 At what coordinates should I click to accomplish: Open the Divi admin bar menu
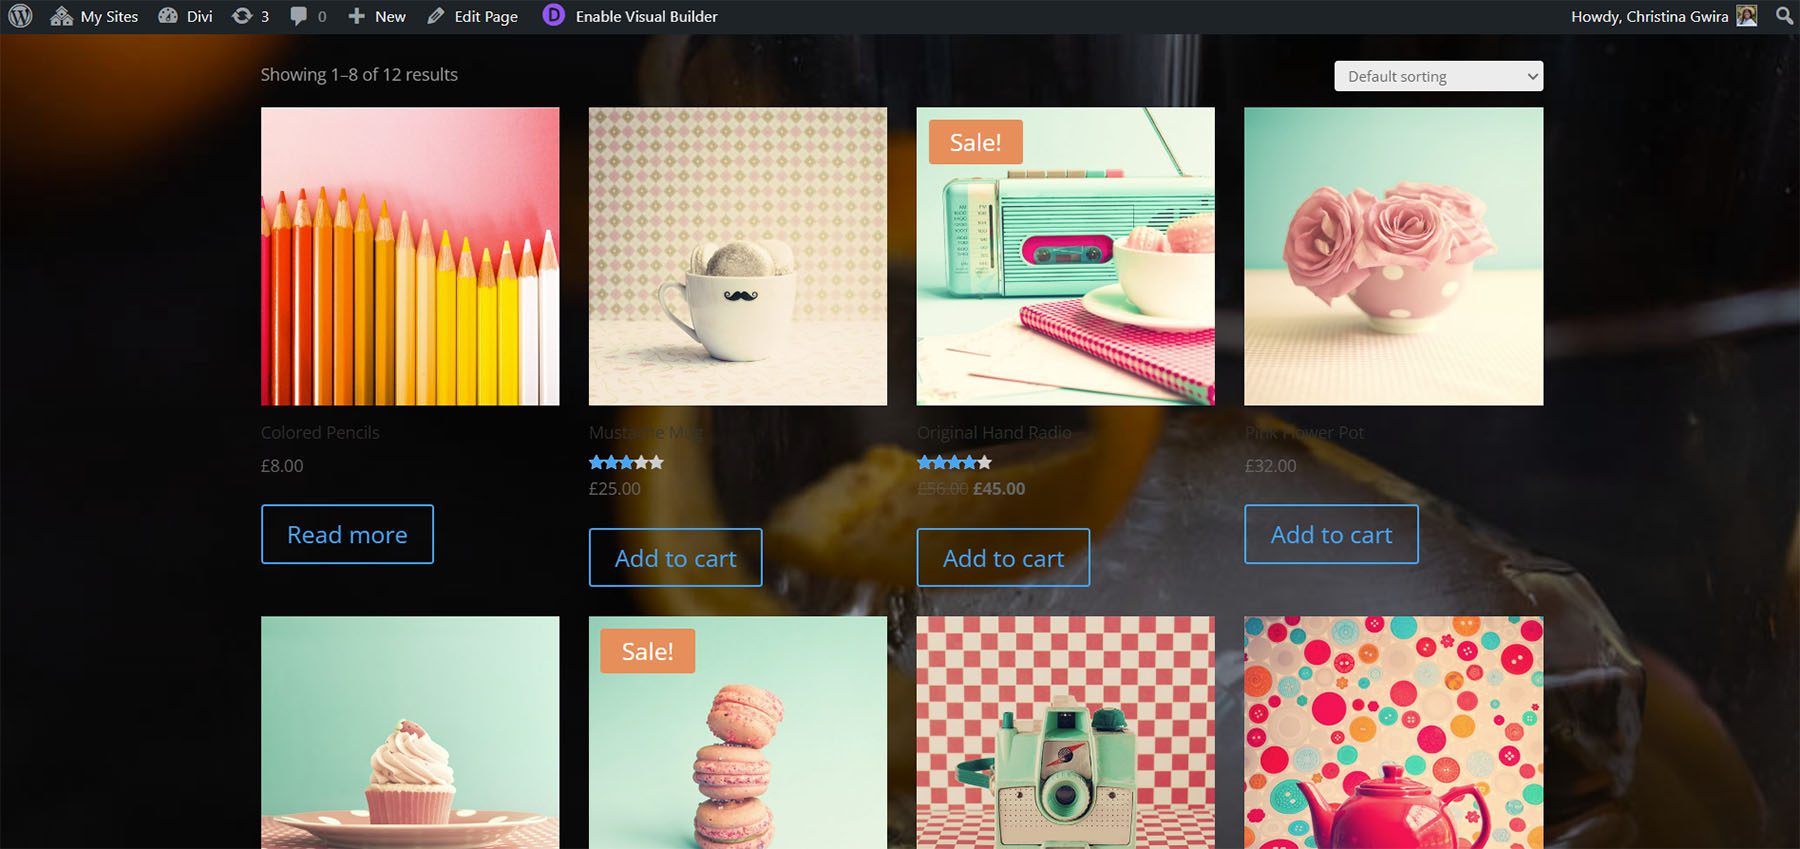[186, 16]
